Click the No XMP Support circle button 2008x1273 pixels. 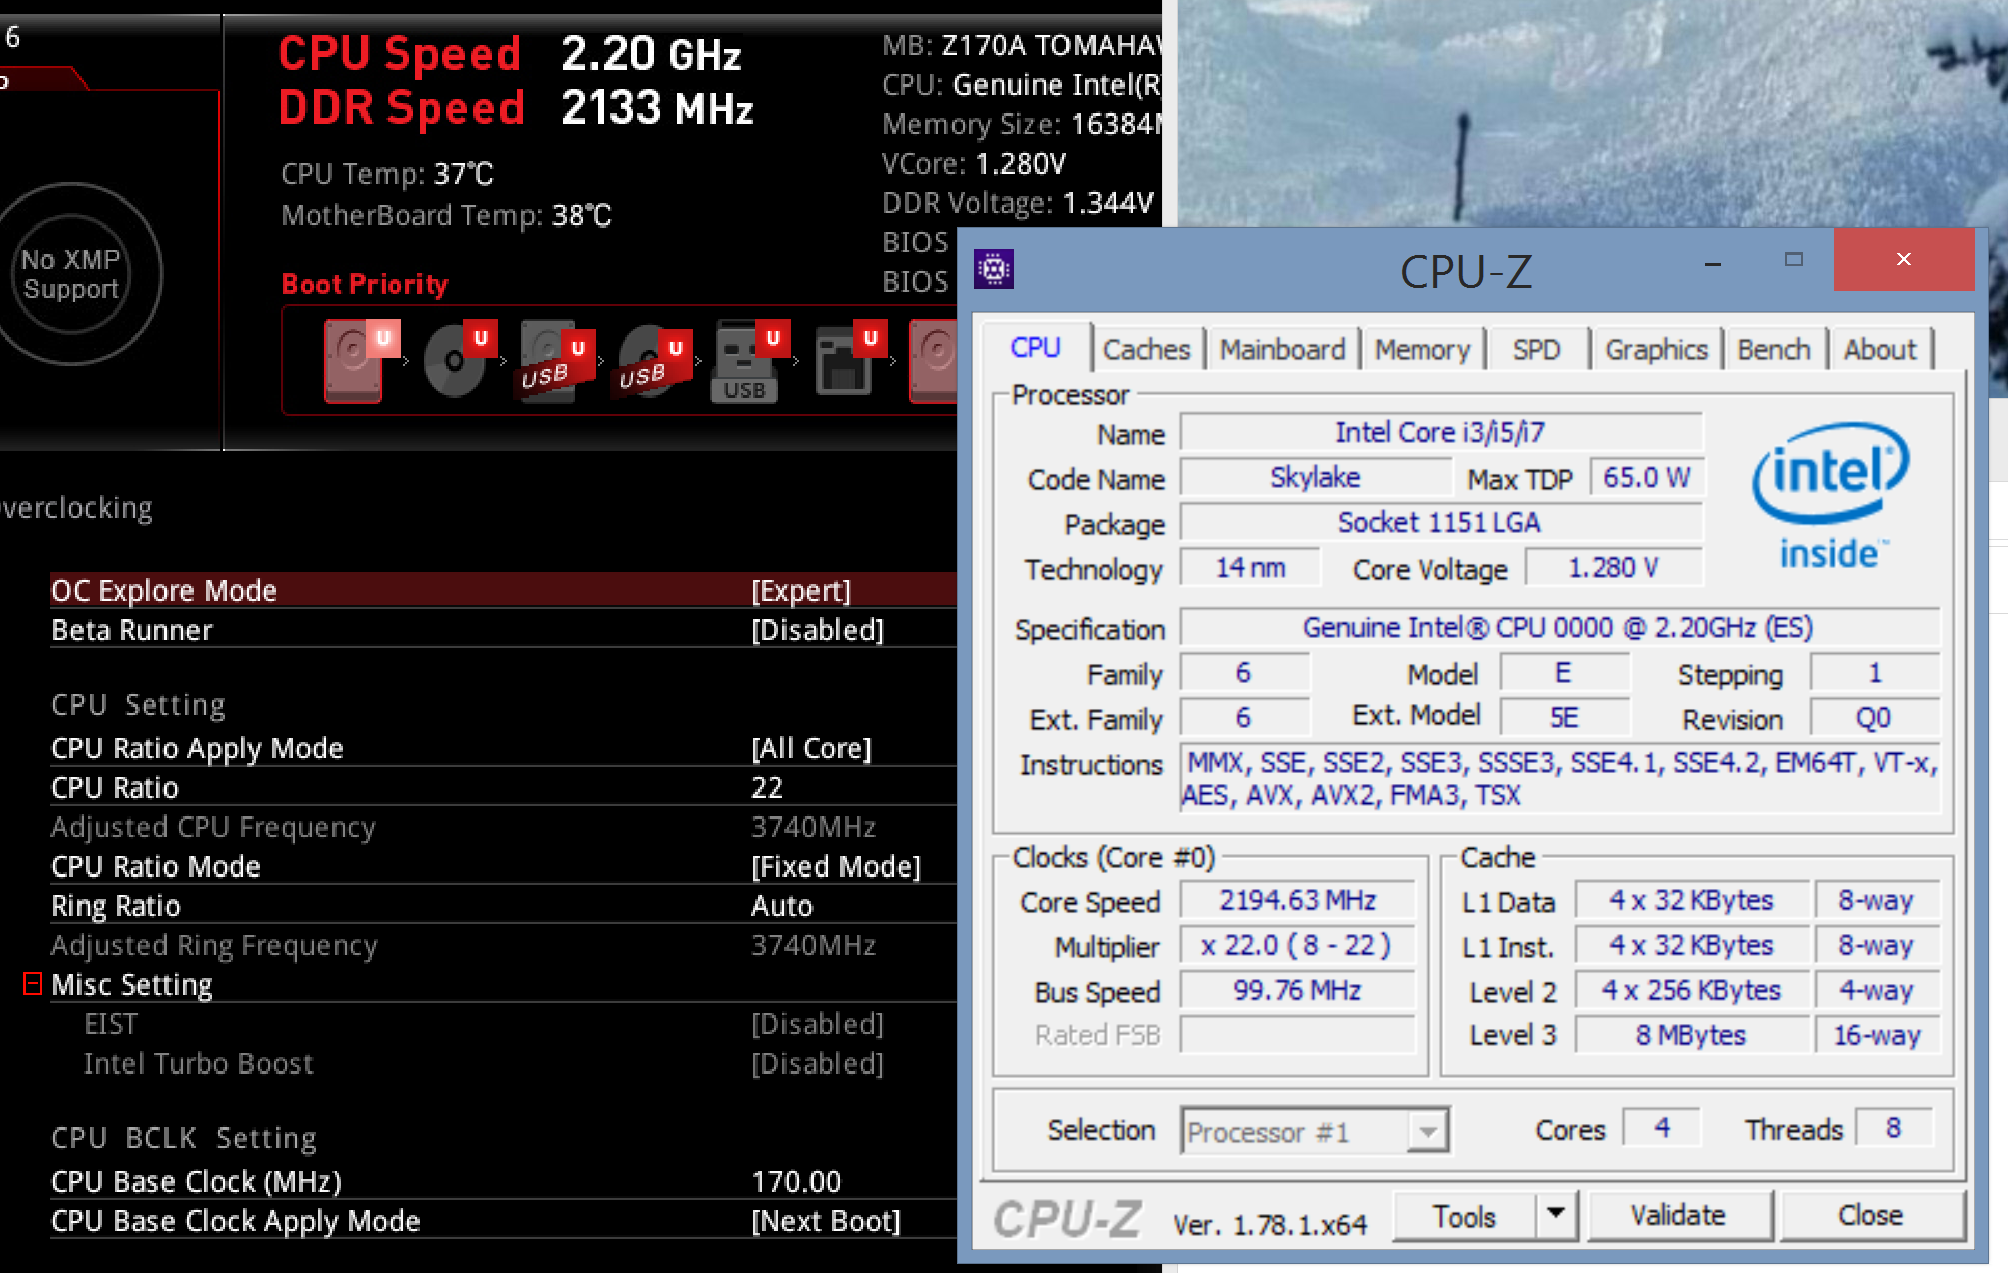[70, 274]
